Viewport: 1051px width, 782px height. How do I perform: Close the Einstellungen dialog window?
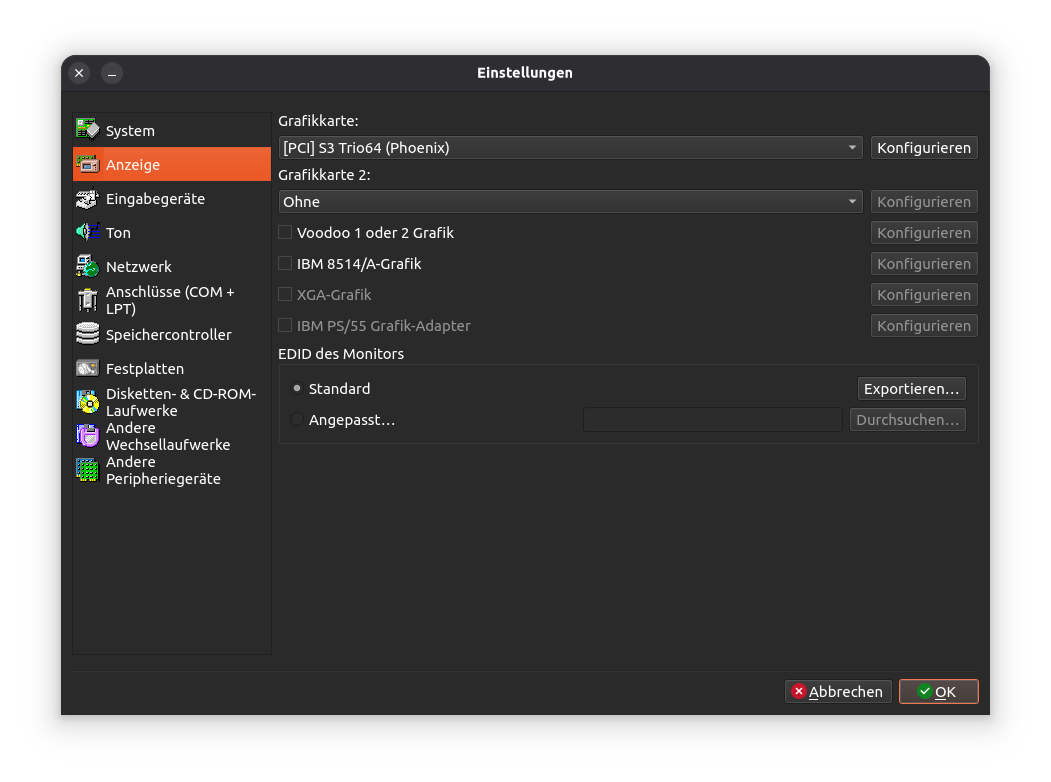(79, 73)
